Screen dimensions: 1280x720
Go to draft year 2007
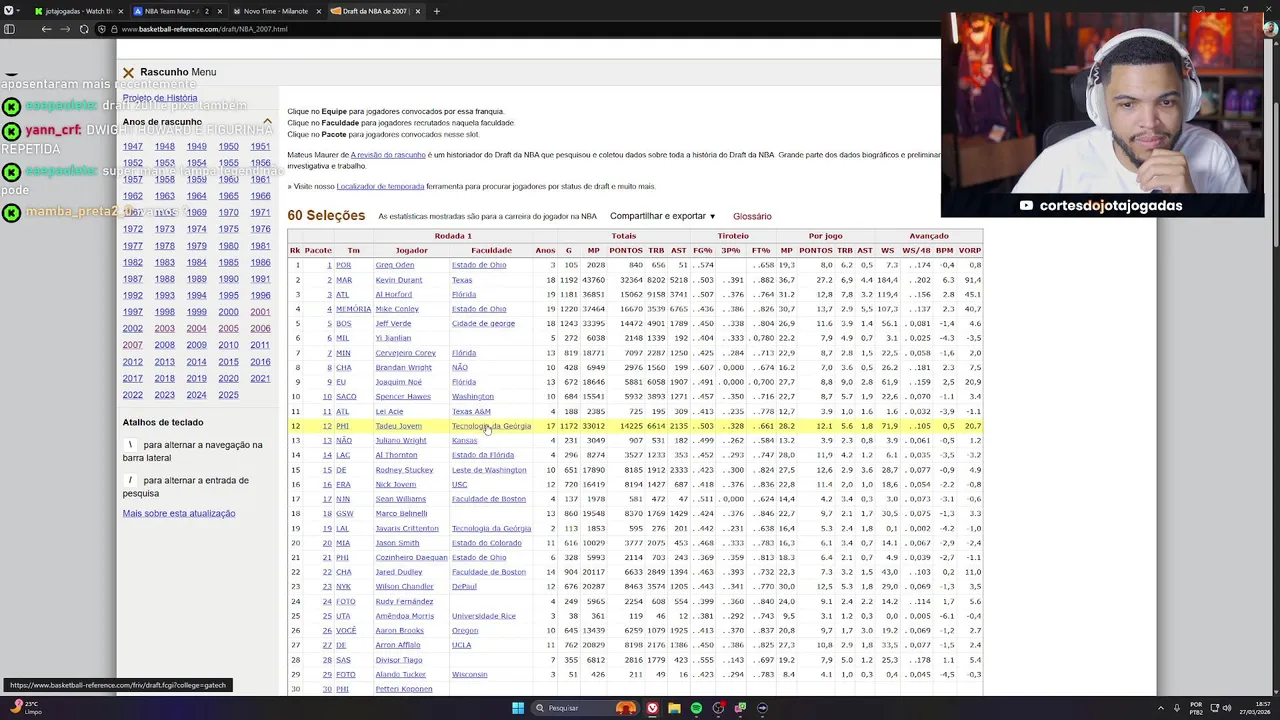pyautogui.click(x=132, y=345)
